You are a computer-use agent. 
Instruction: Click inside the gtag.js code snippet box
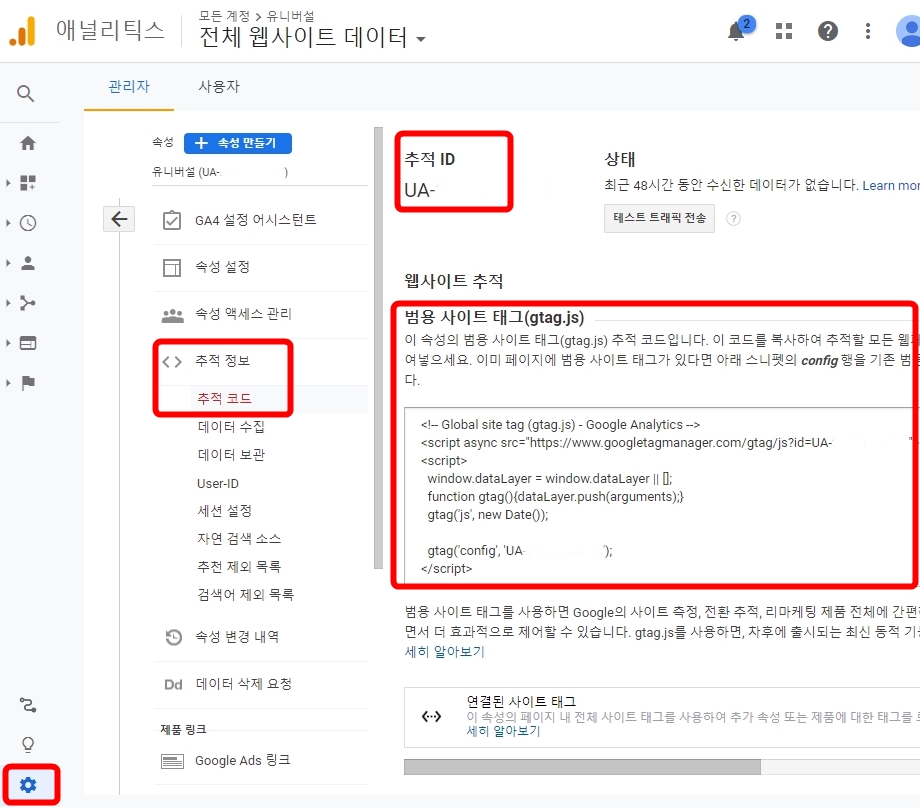pyautogui.click(x=662, y=496)
